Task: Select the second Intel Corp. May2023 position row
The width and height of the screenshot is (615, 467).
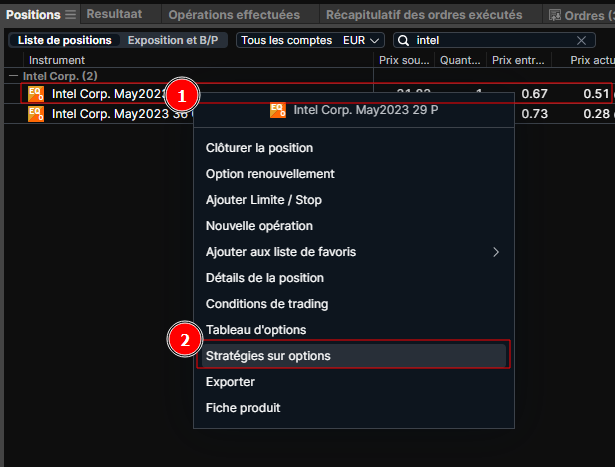Action: pos(309,114)
